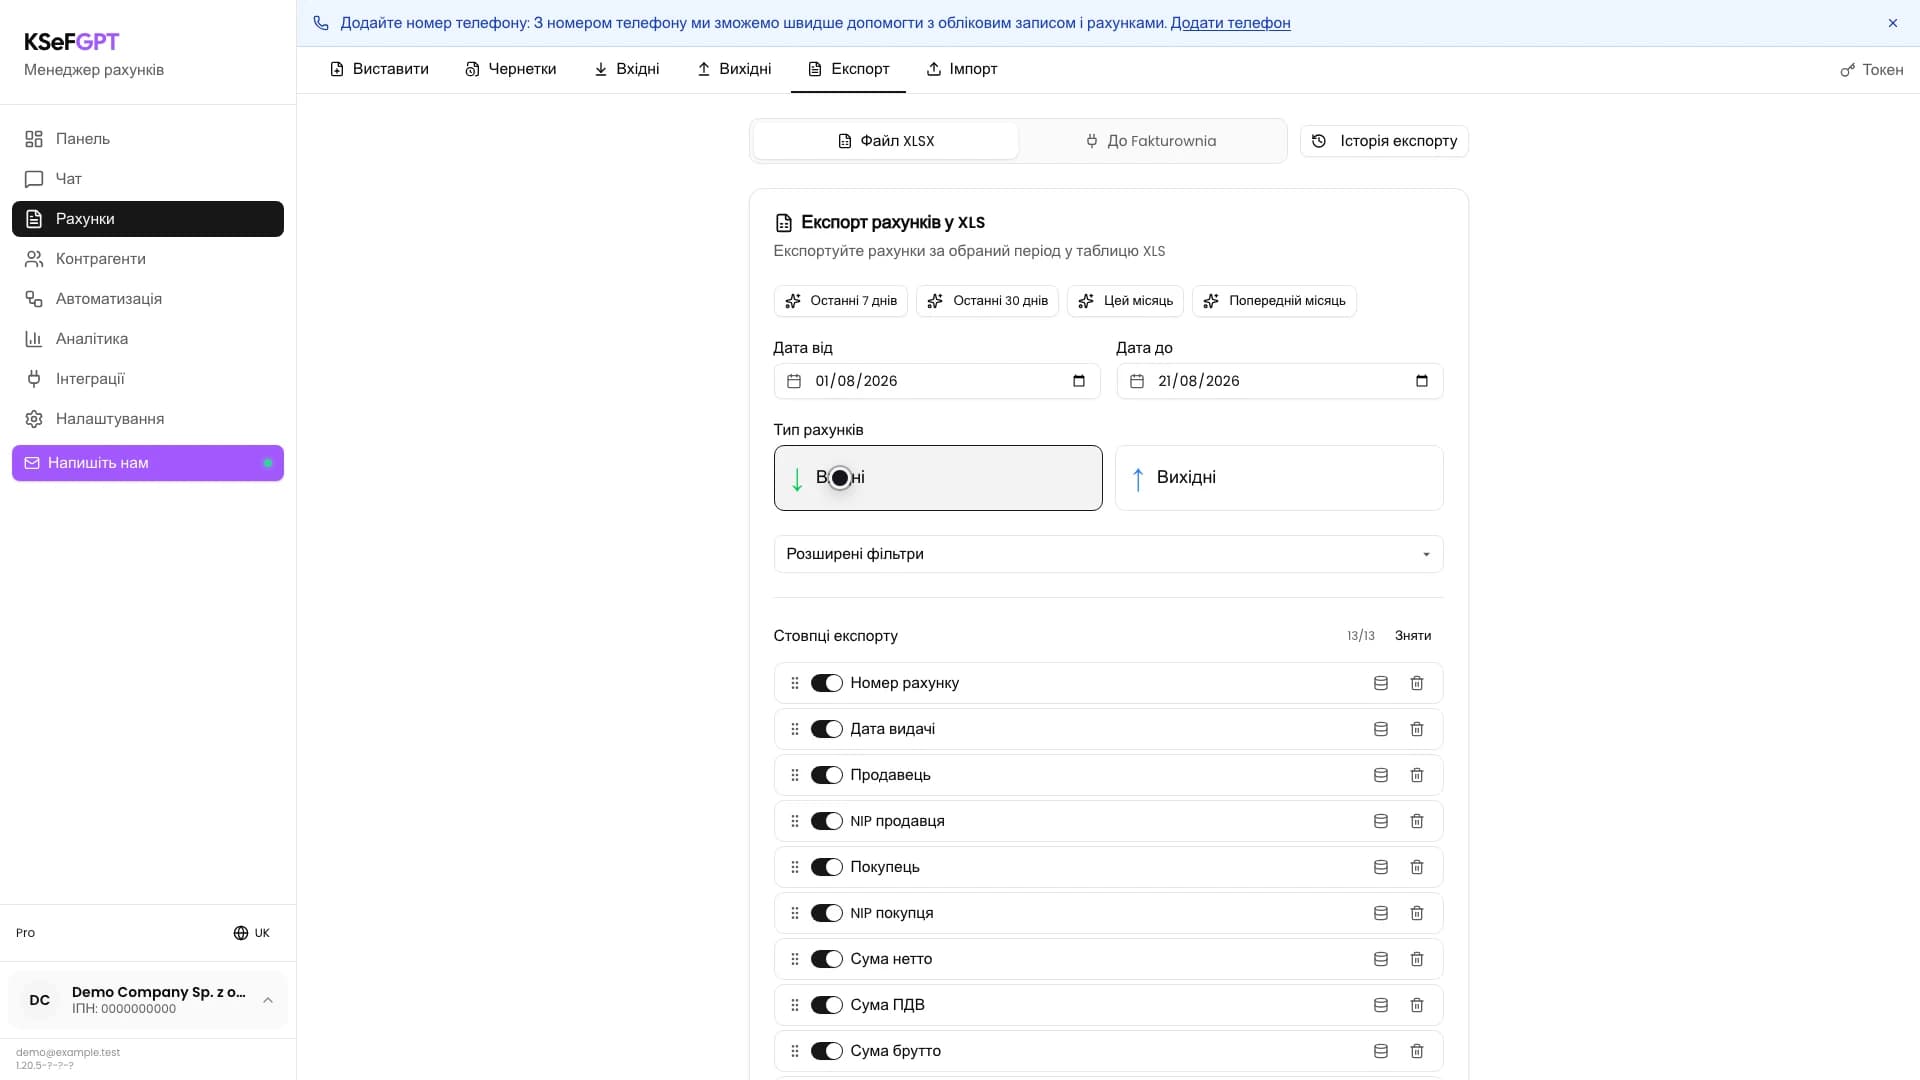Apply Цей місяць preset
Screen dimensions: 1920x1080
1126,301
